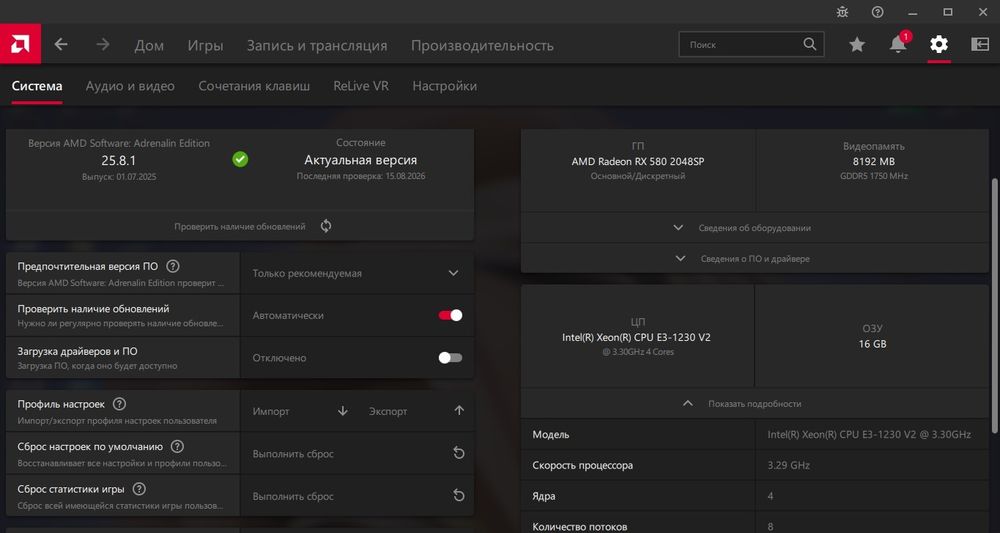Click the refresh icon beside Проверить наличие обновлений
The image size is (1000, 533).
click(326, 226)
